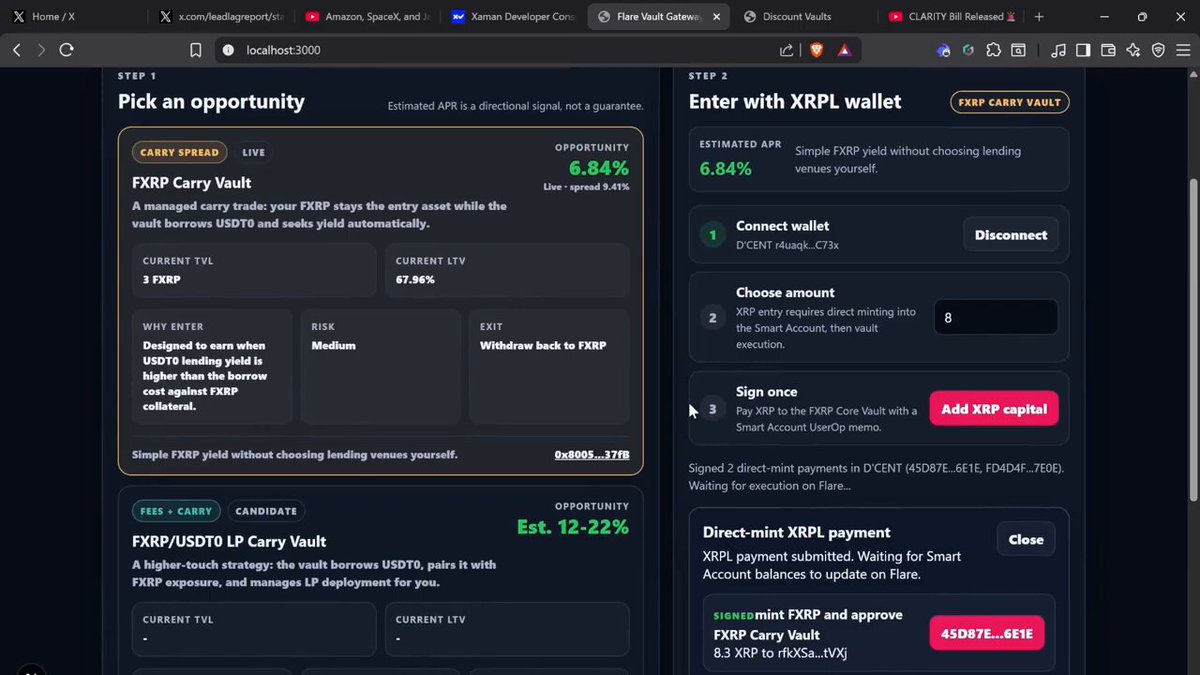This screenshot has height=675, width=1200.
Task: Click the CARRY SPREAD badge
Action: (179, 153)
